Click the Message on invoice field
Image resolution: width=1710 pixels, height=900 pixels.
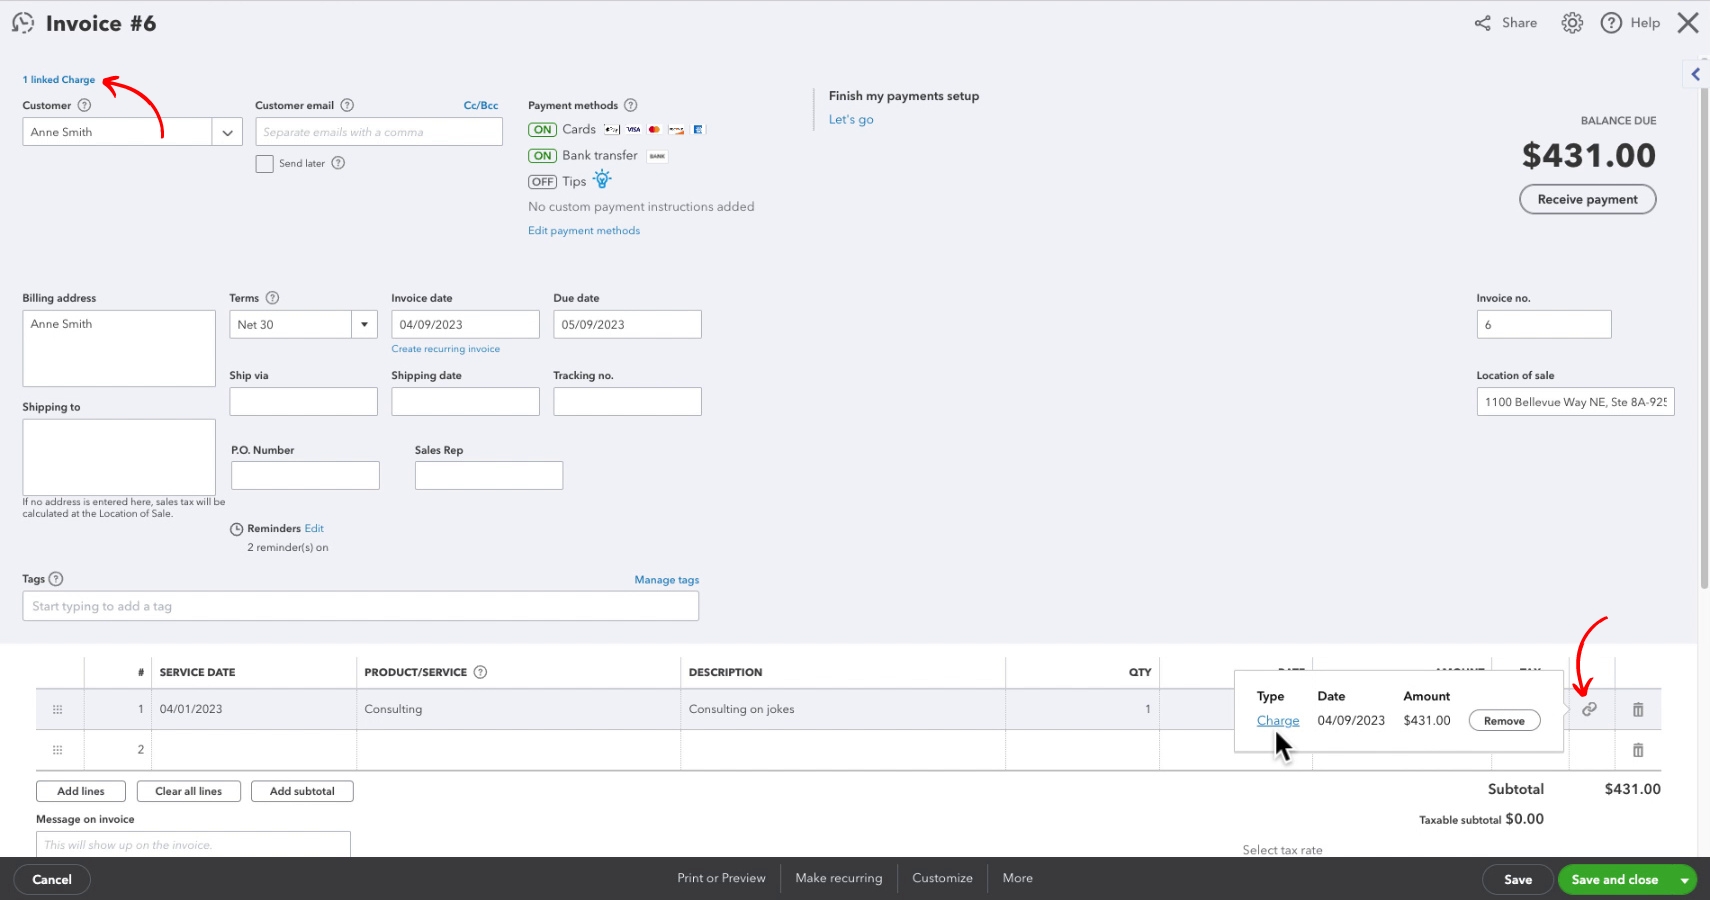[193, 844]
